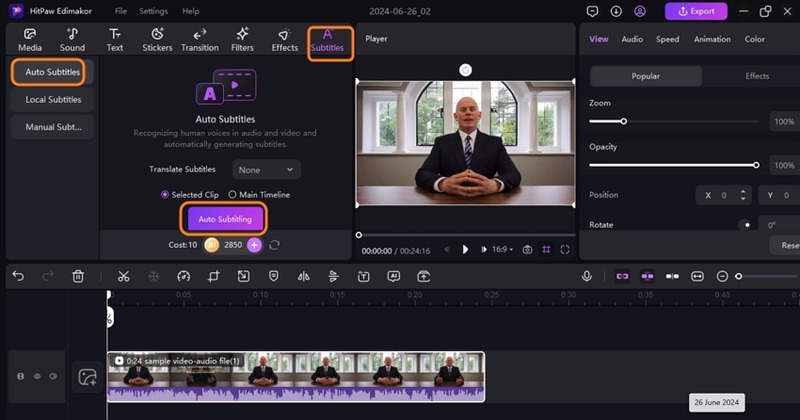This screenshot has width=800, height=420.
Task: Open the Settings menu
Action: pos(154,11)
